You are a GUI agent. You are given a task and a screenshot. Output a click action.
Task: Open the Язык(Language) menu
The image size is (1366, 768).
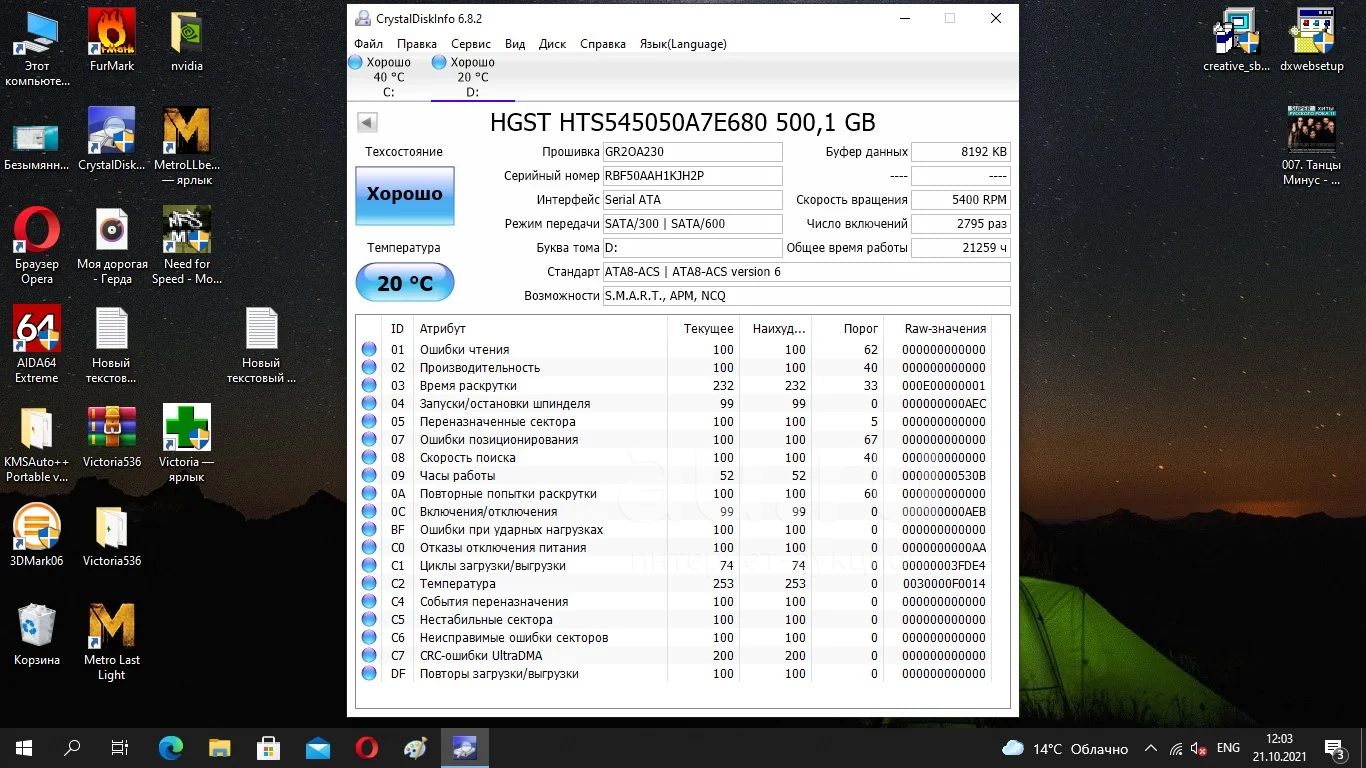click(683, 44)
